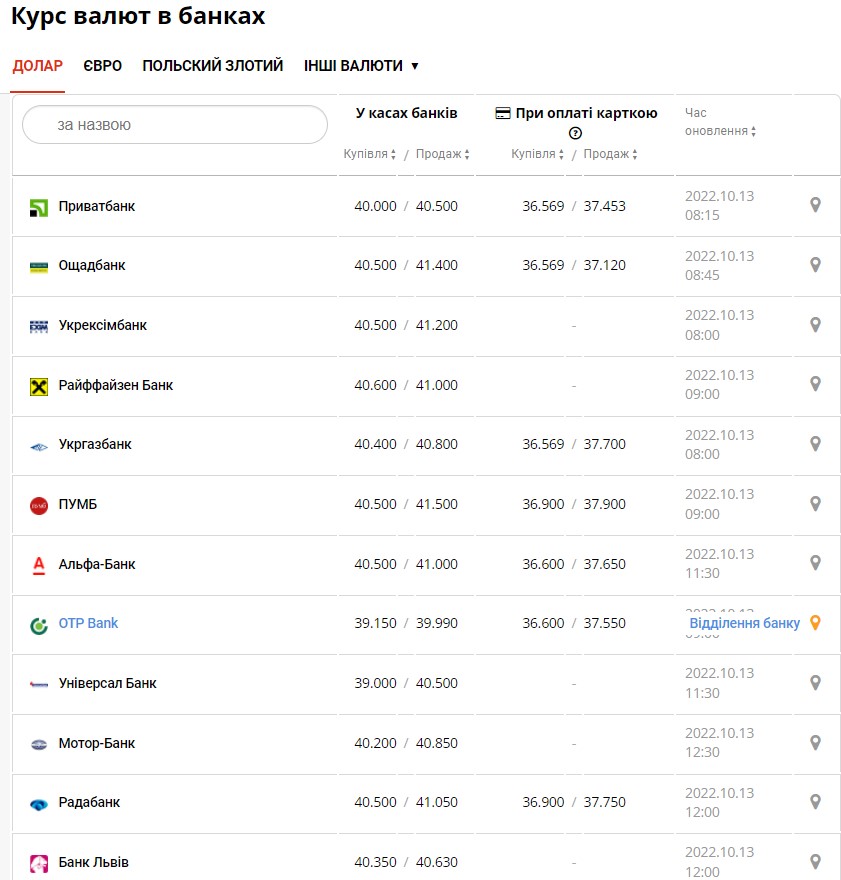Click the Відділення банку link
This screenshot has width=841, height=880.
click(744, 623)
